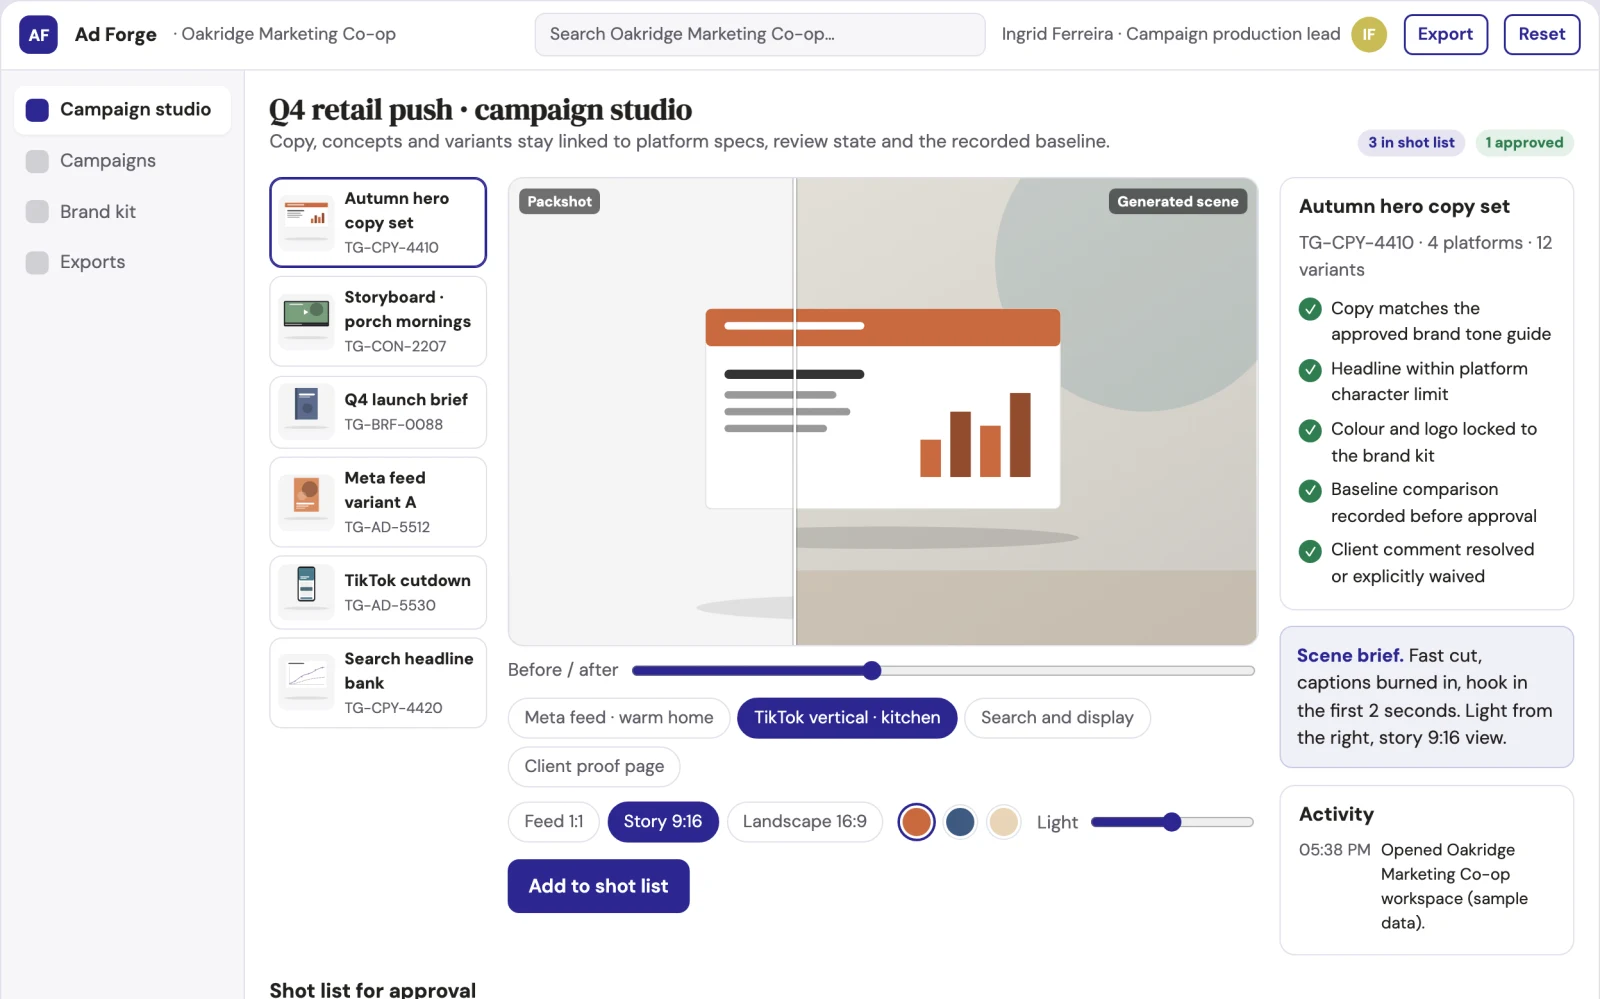Select TikTok vertical · kitchen chip
This screenshot has height=999, width=1600.
click(847, 718)
